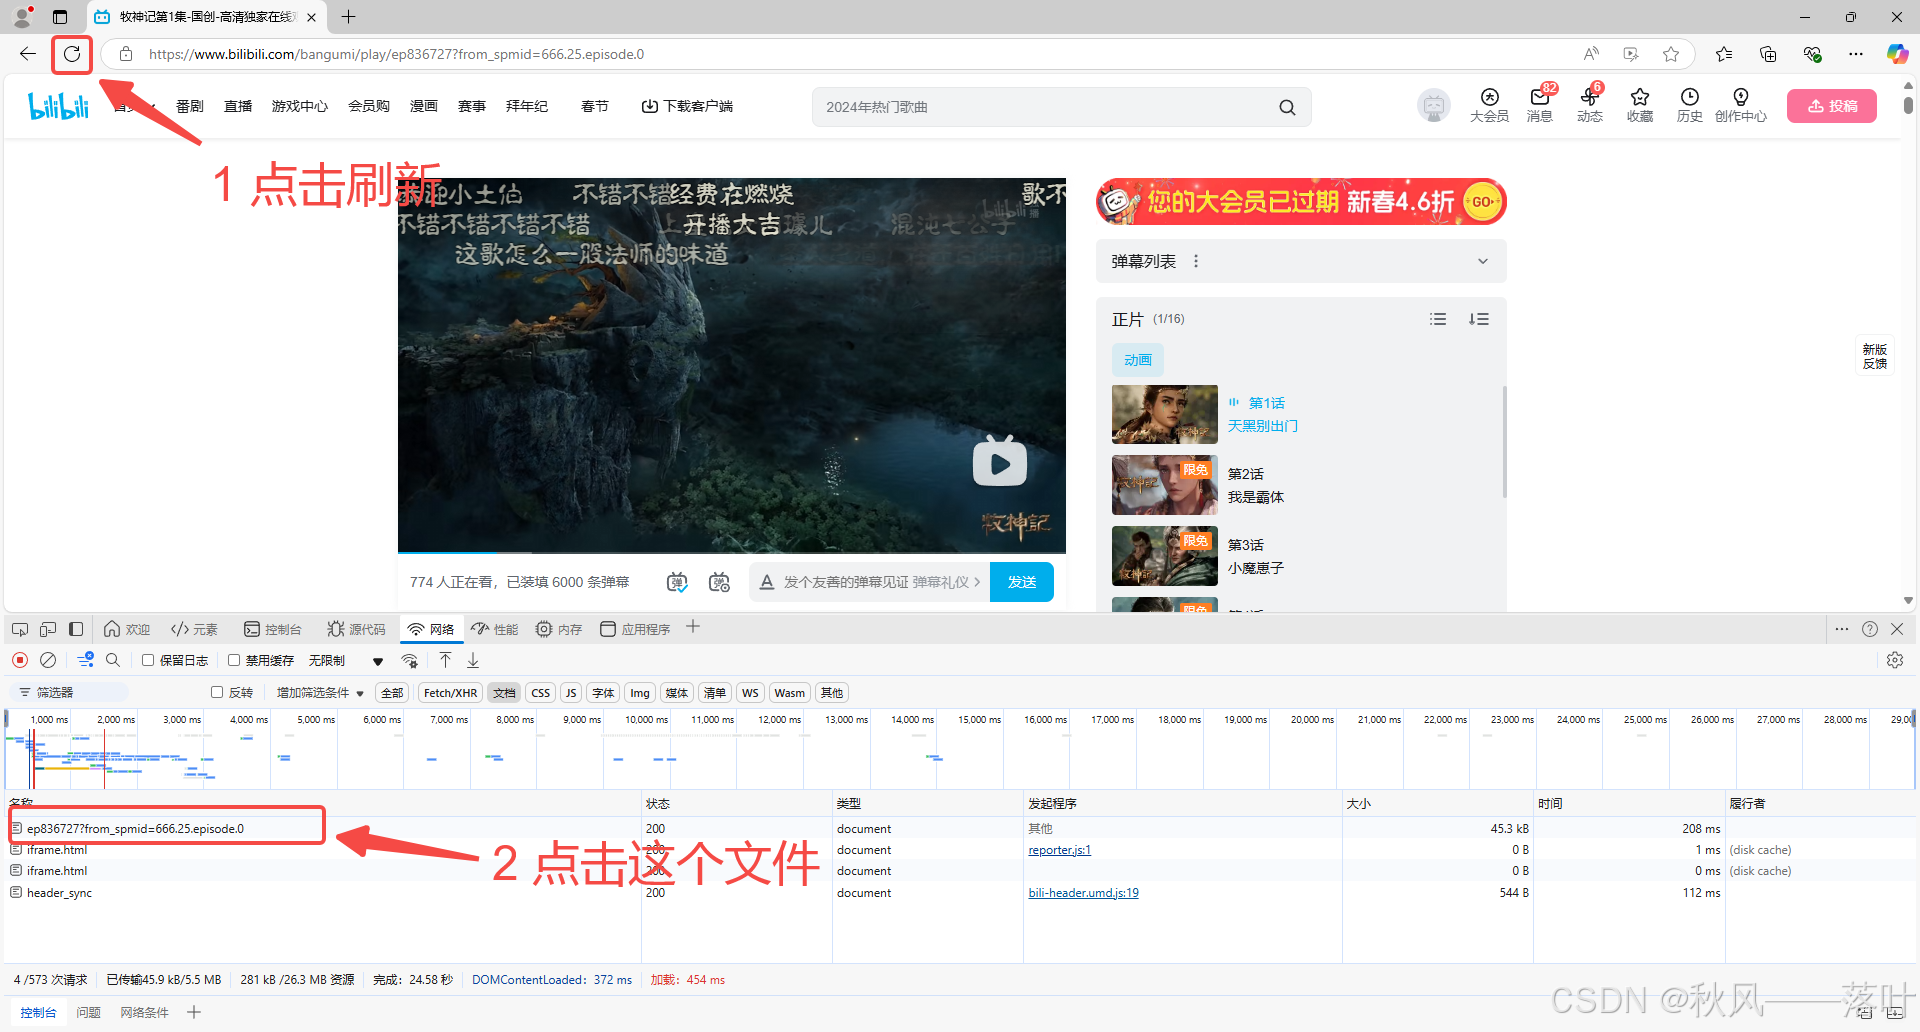Click the export HAR download arrow
The height and width of the screenshot is (1032, 1920).
tap(473, 660)
